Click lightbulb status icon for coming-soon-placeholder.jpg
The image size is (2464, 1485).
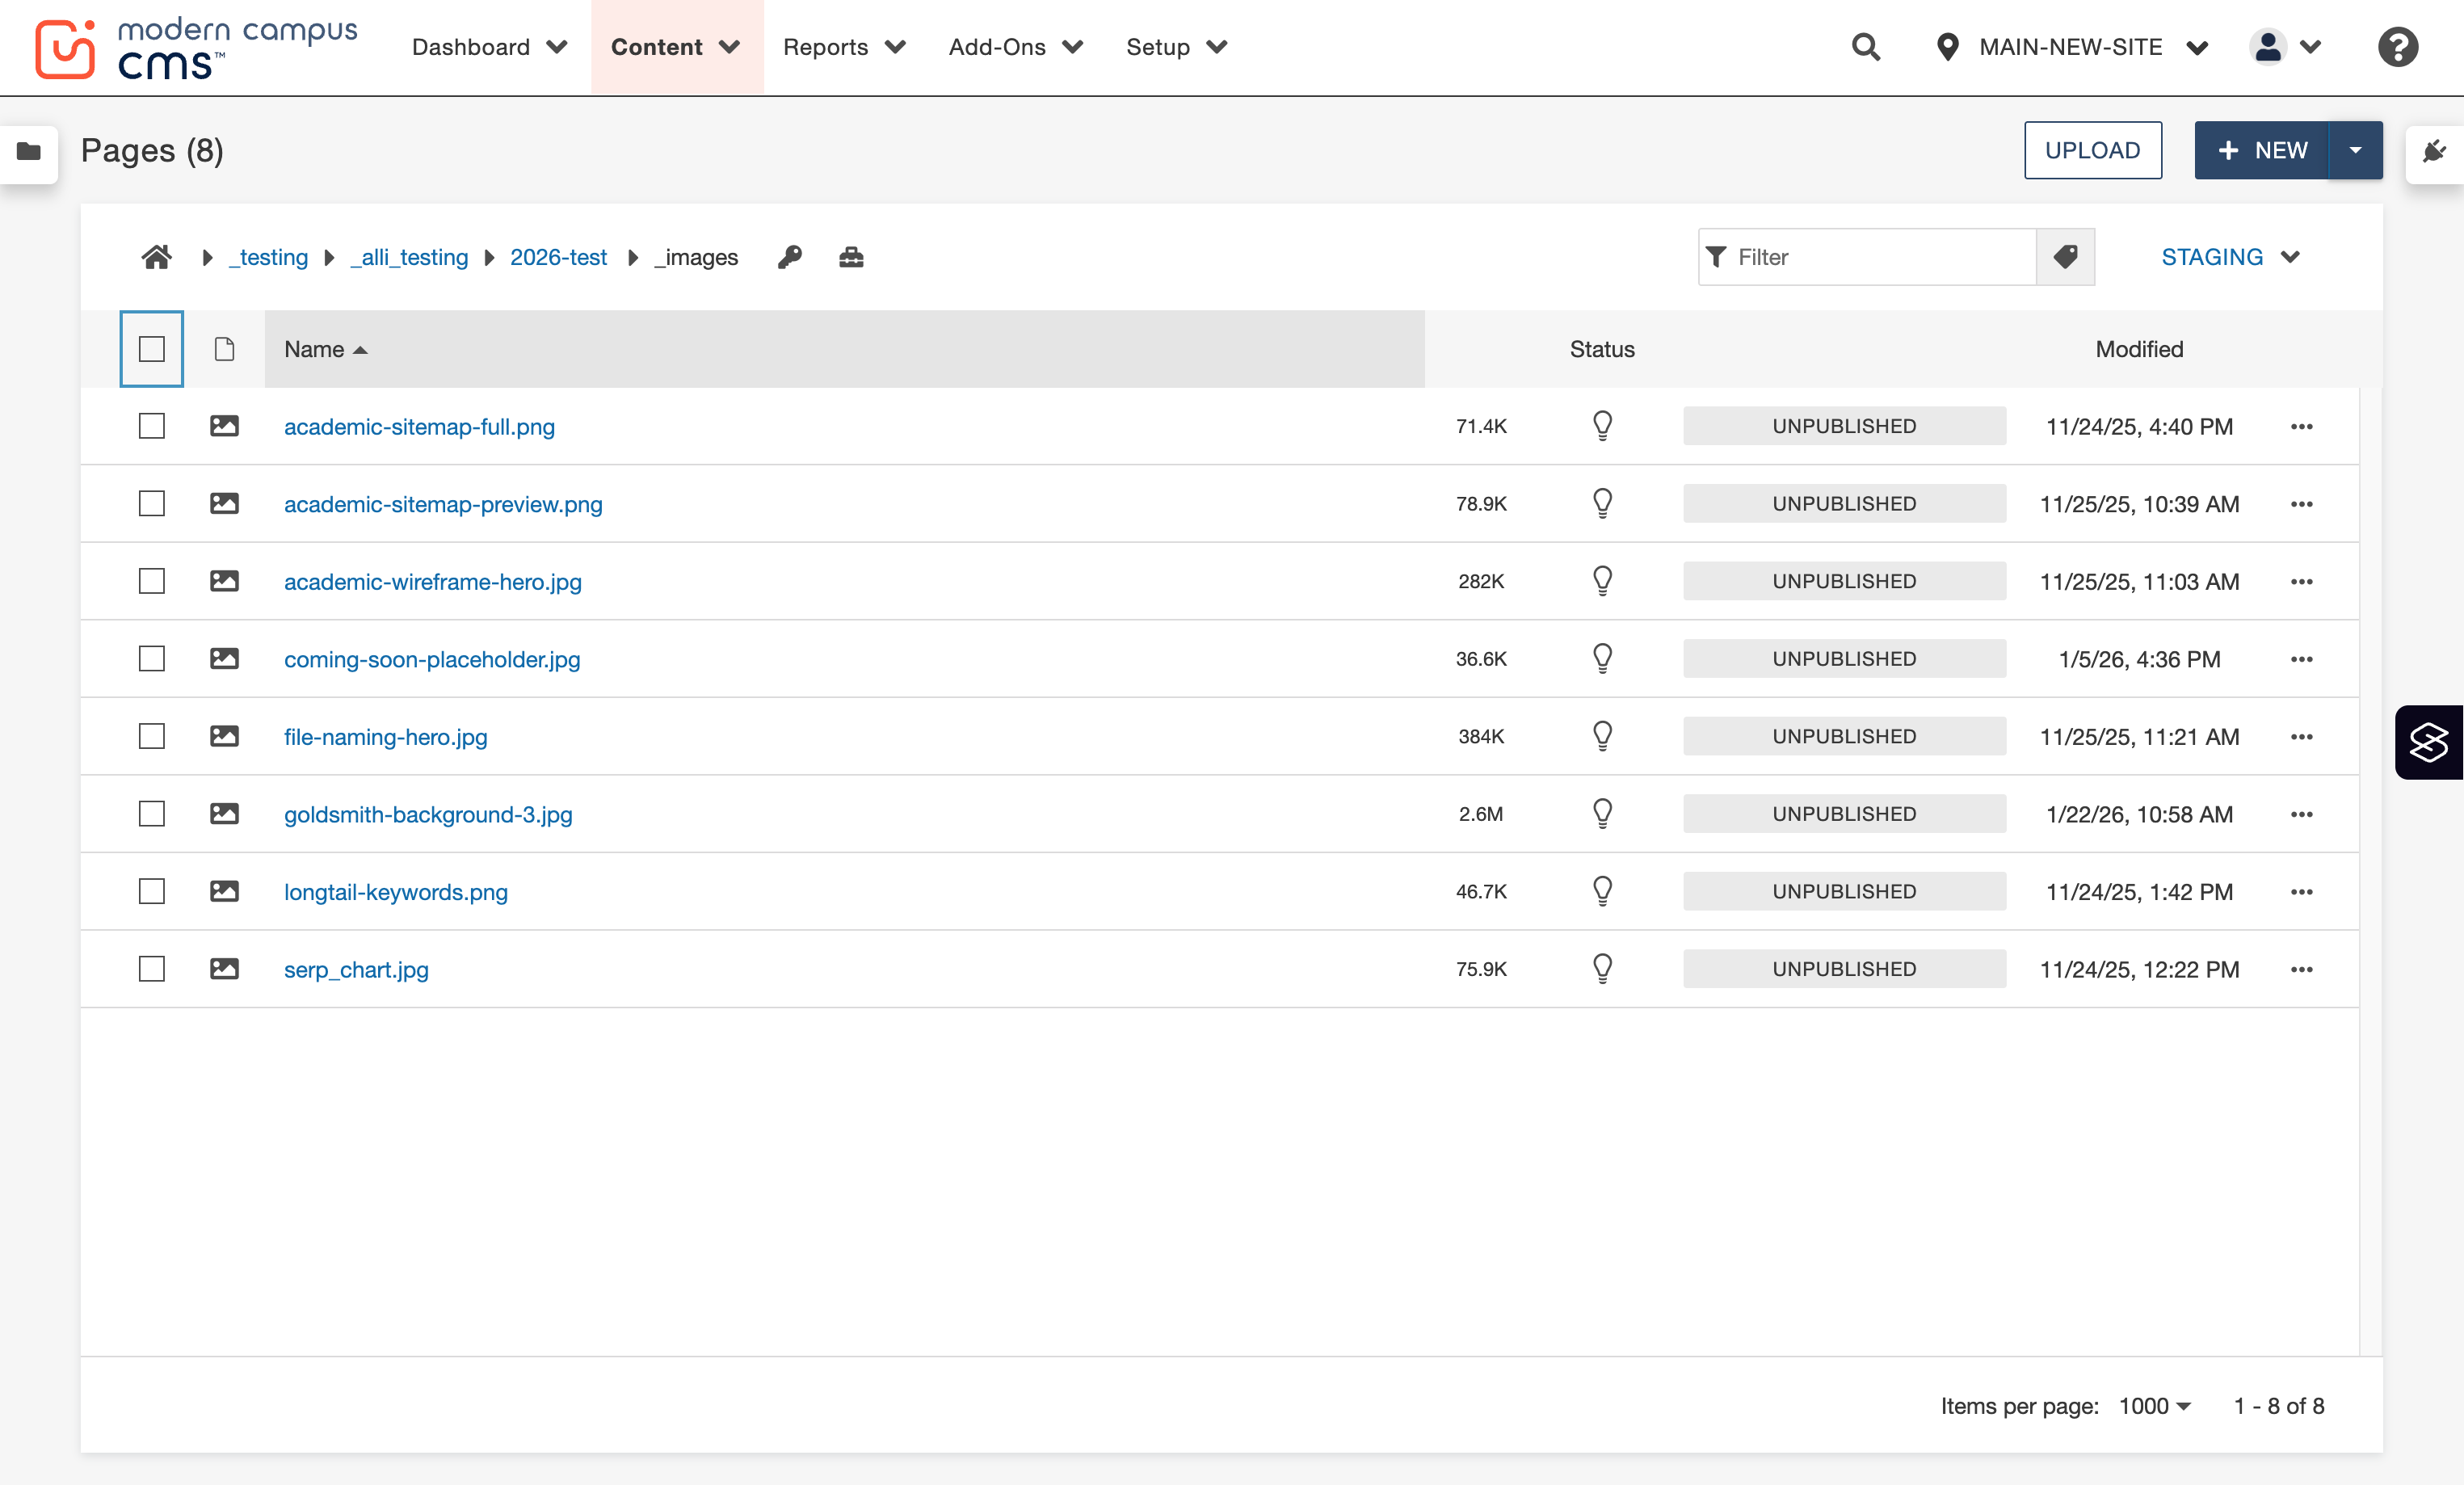coord(1602,659)
